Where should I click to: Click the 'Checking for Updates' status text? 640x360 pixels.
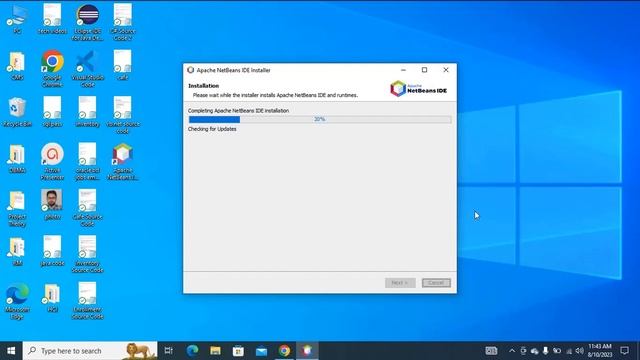pos(212,129)
